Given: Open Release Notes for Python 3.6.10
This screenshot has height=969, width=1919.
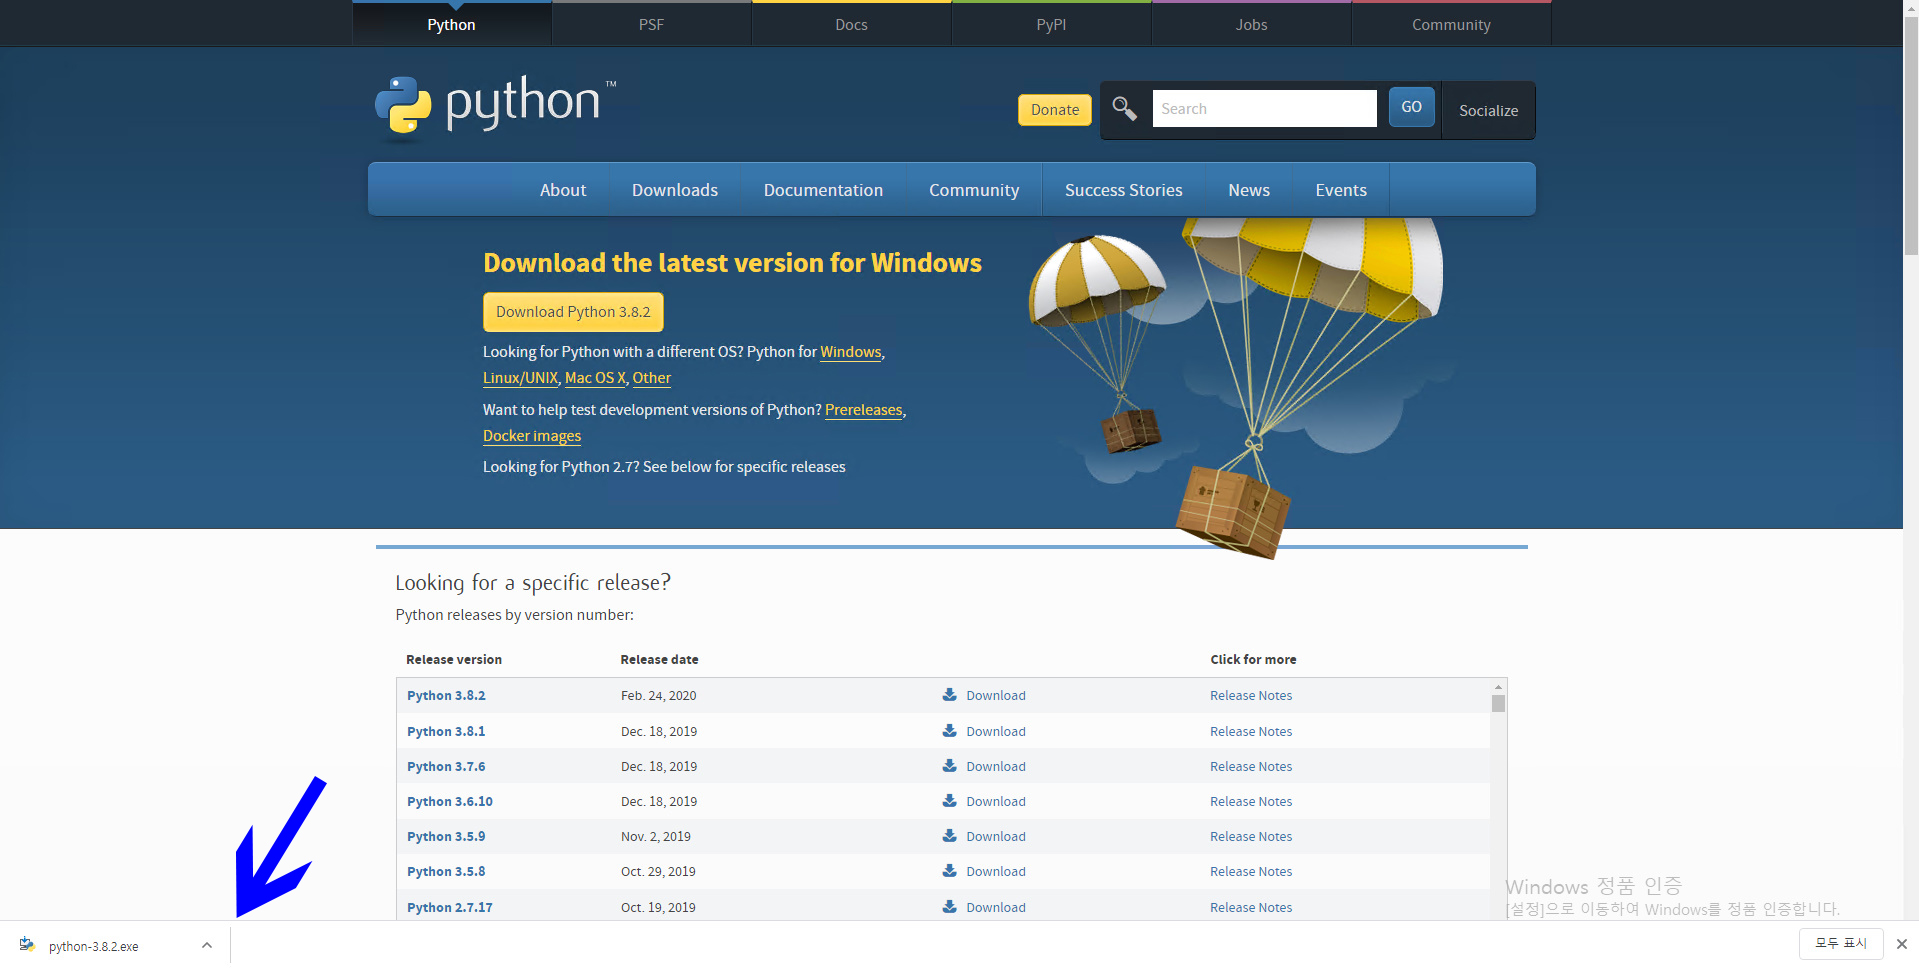Looking at the screenshot, I should (x=1251, y=801).
